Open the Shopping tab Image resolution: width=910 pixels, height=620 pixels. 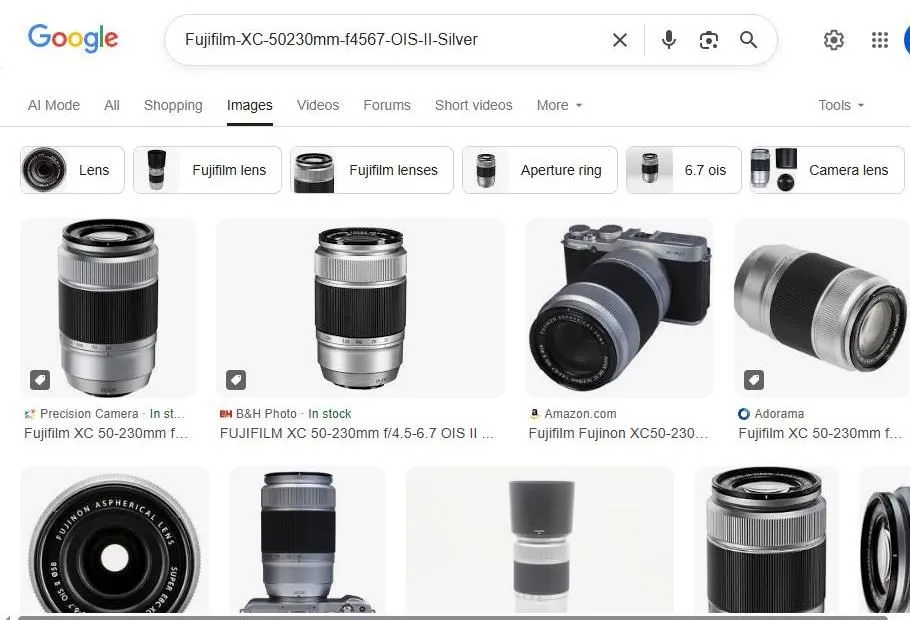[x=173, y=105]
